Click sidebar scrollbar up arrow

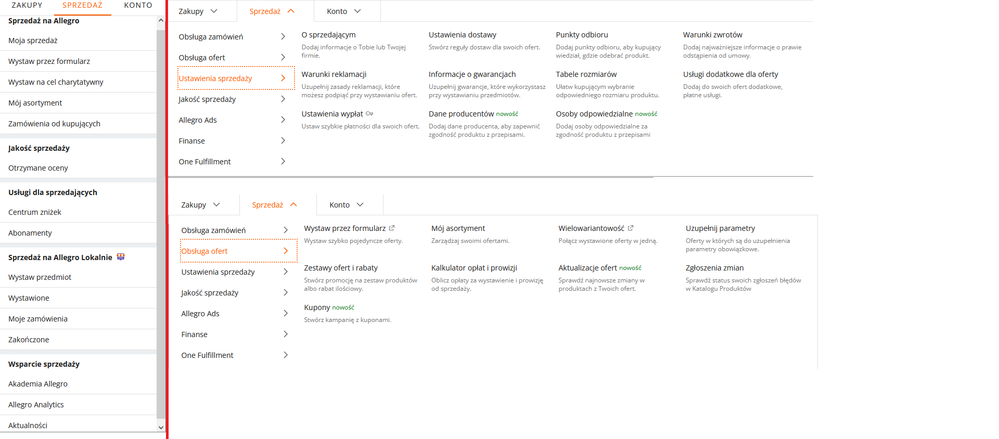[x=161, y=20]
